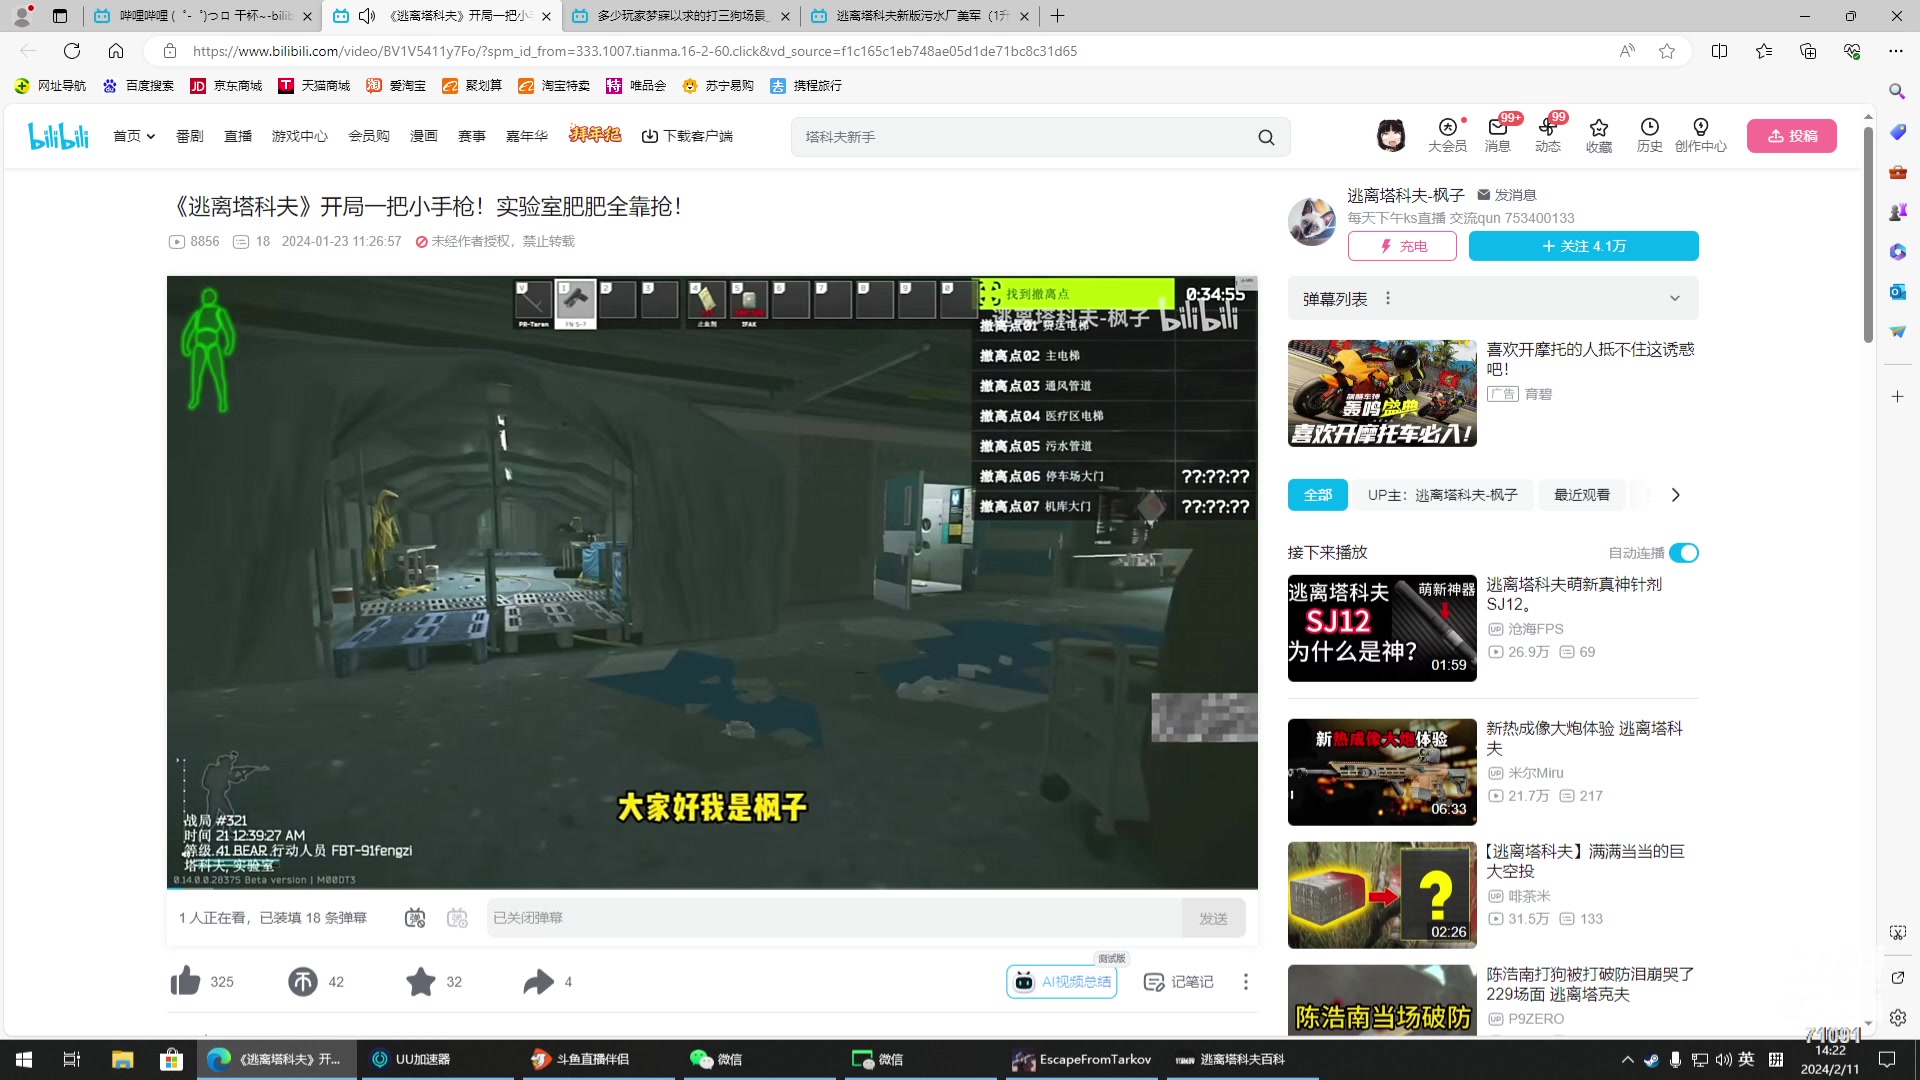
Task: Open 记笔记 notes tool
Action: pyautogui.click(x=1178, y=982)
